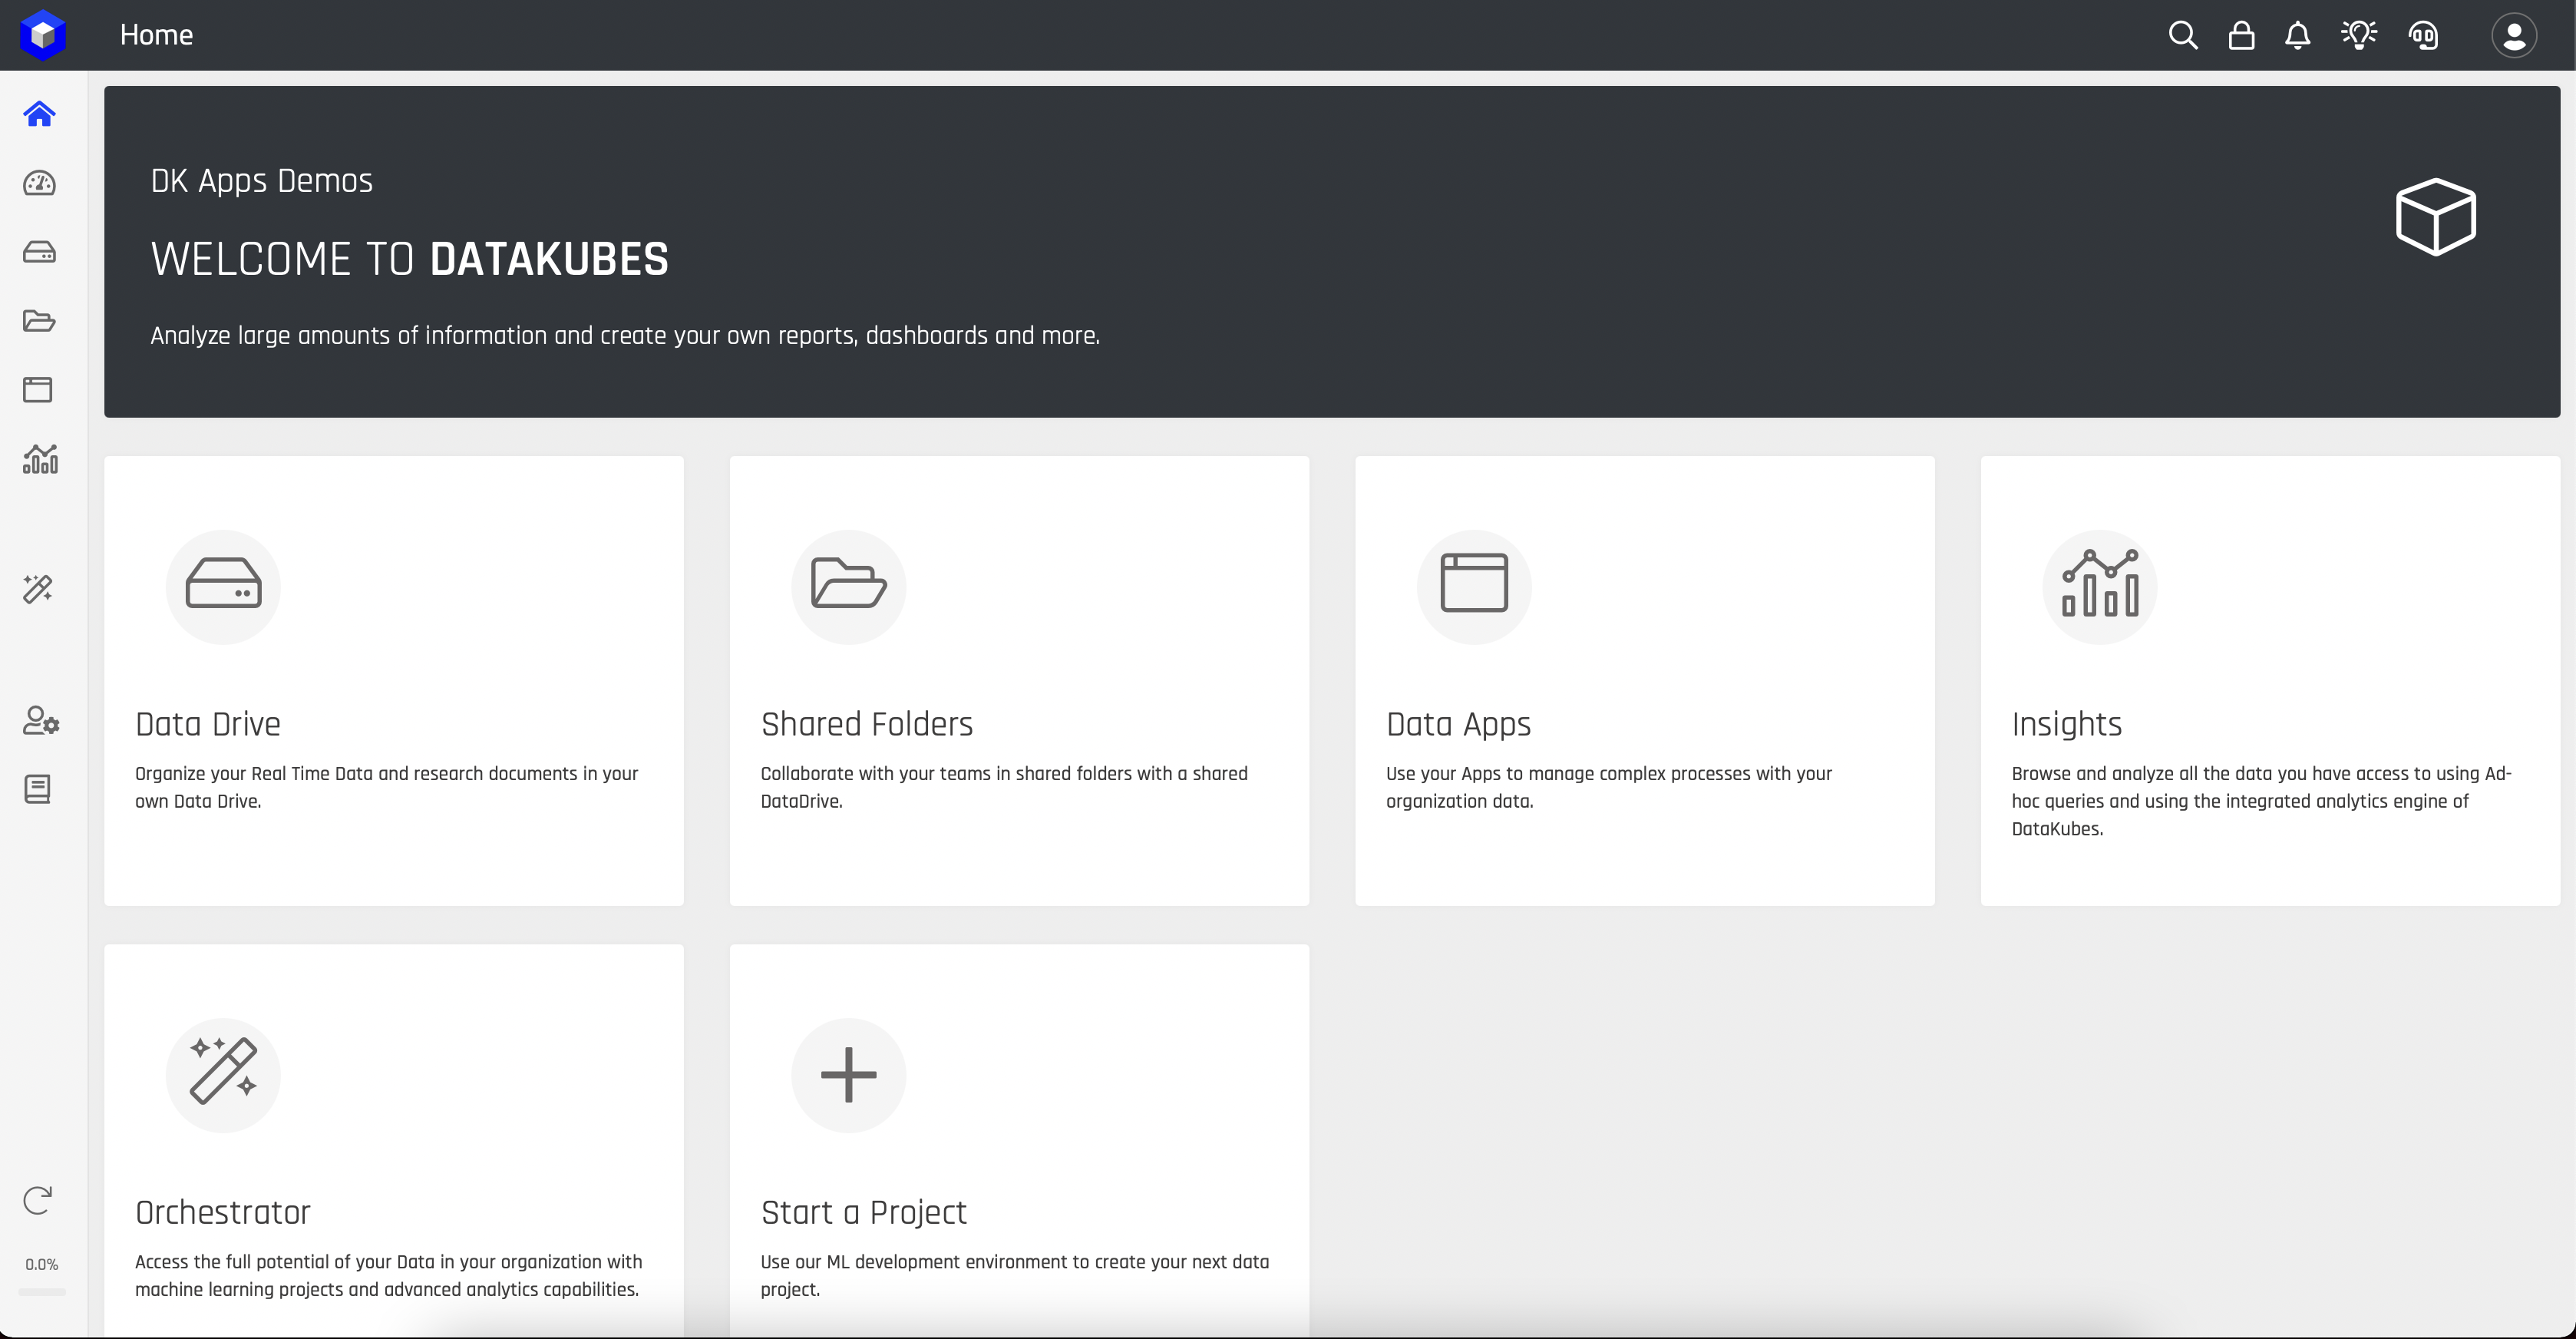Open Insights chart sidebar icon
The width and height of the screenshot is (2576, 1339).
pyautogui.click(x=40, y=459)
